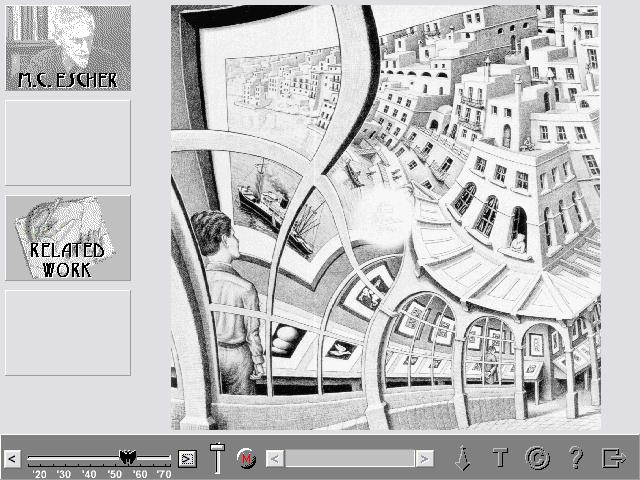Click the gray horizontal bar in toolbar
The width and height of the screenshot is (640, 480).
click(x=350, y=458)
